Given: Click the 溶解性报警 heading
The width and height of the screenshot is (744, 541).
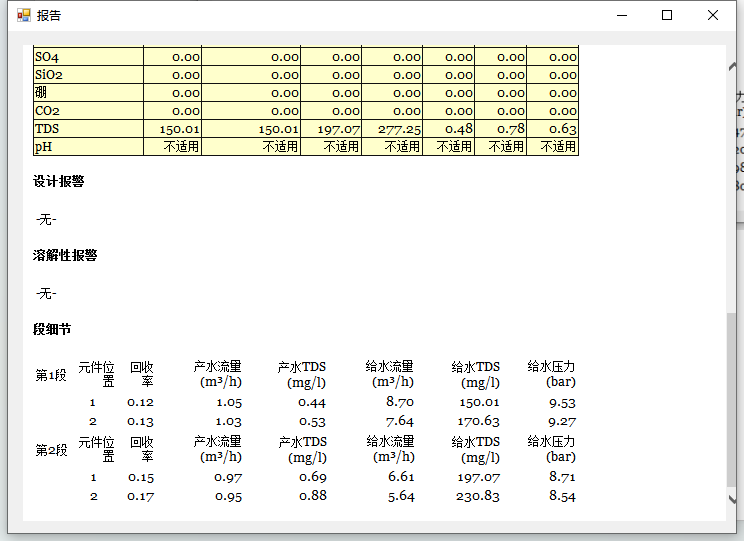Looking at the screenshot, I should [x=65, y=256].
